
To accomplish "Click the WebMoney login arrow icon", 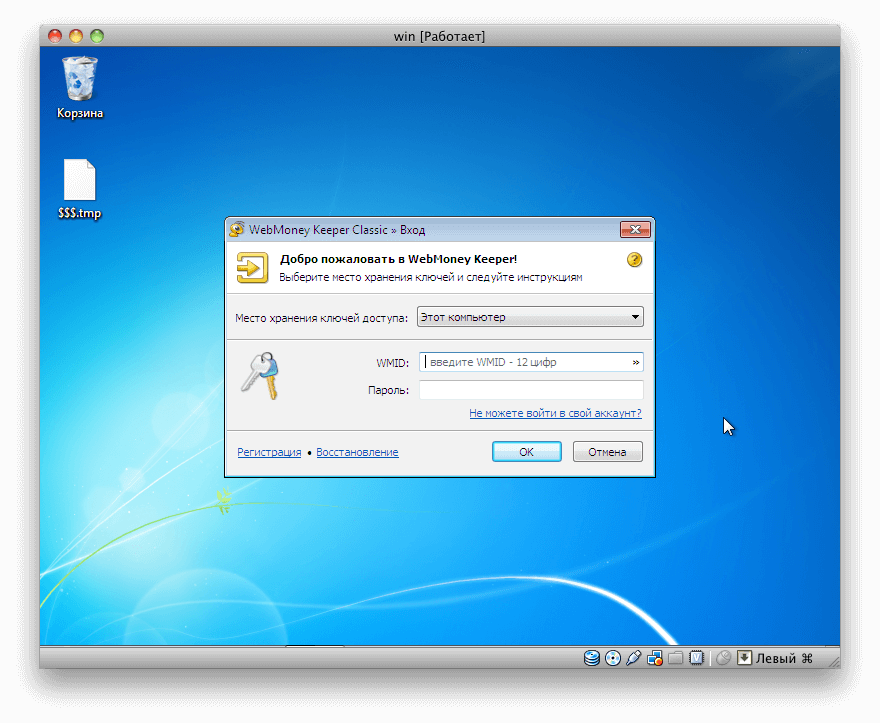I will click(252, 267).
